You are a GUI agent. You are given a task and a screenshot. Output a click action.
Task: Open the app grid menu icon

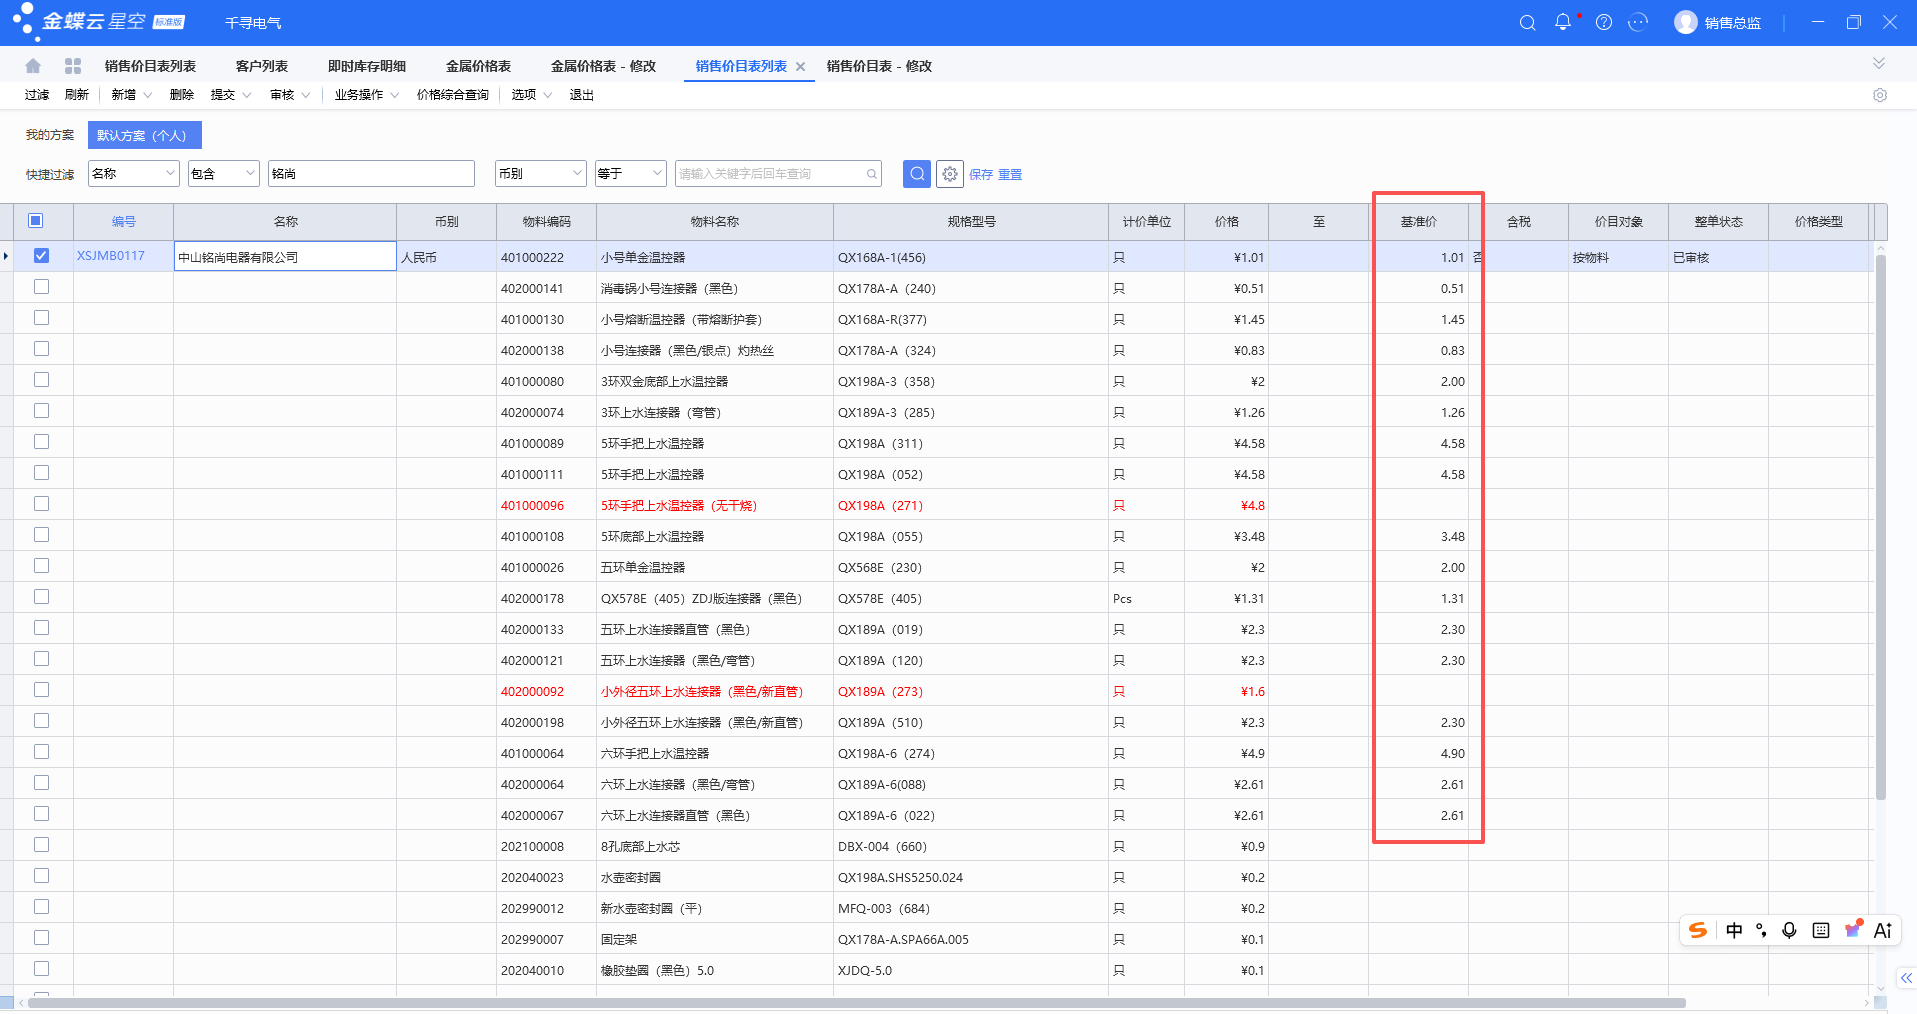click(73, 66)
